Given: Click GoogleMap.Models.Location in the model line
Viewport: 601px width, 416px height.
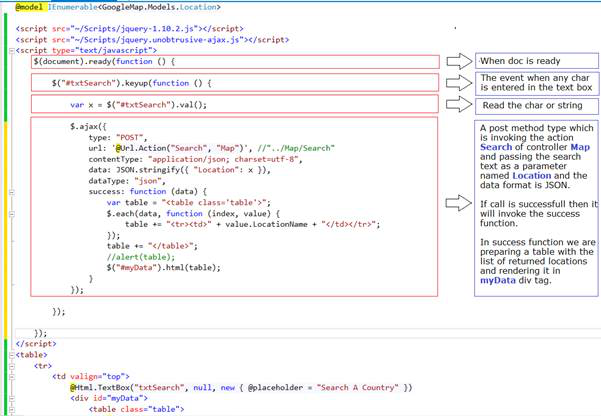Looking at the screenshot, I should (x=159, y=7).
